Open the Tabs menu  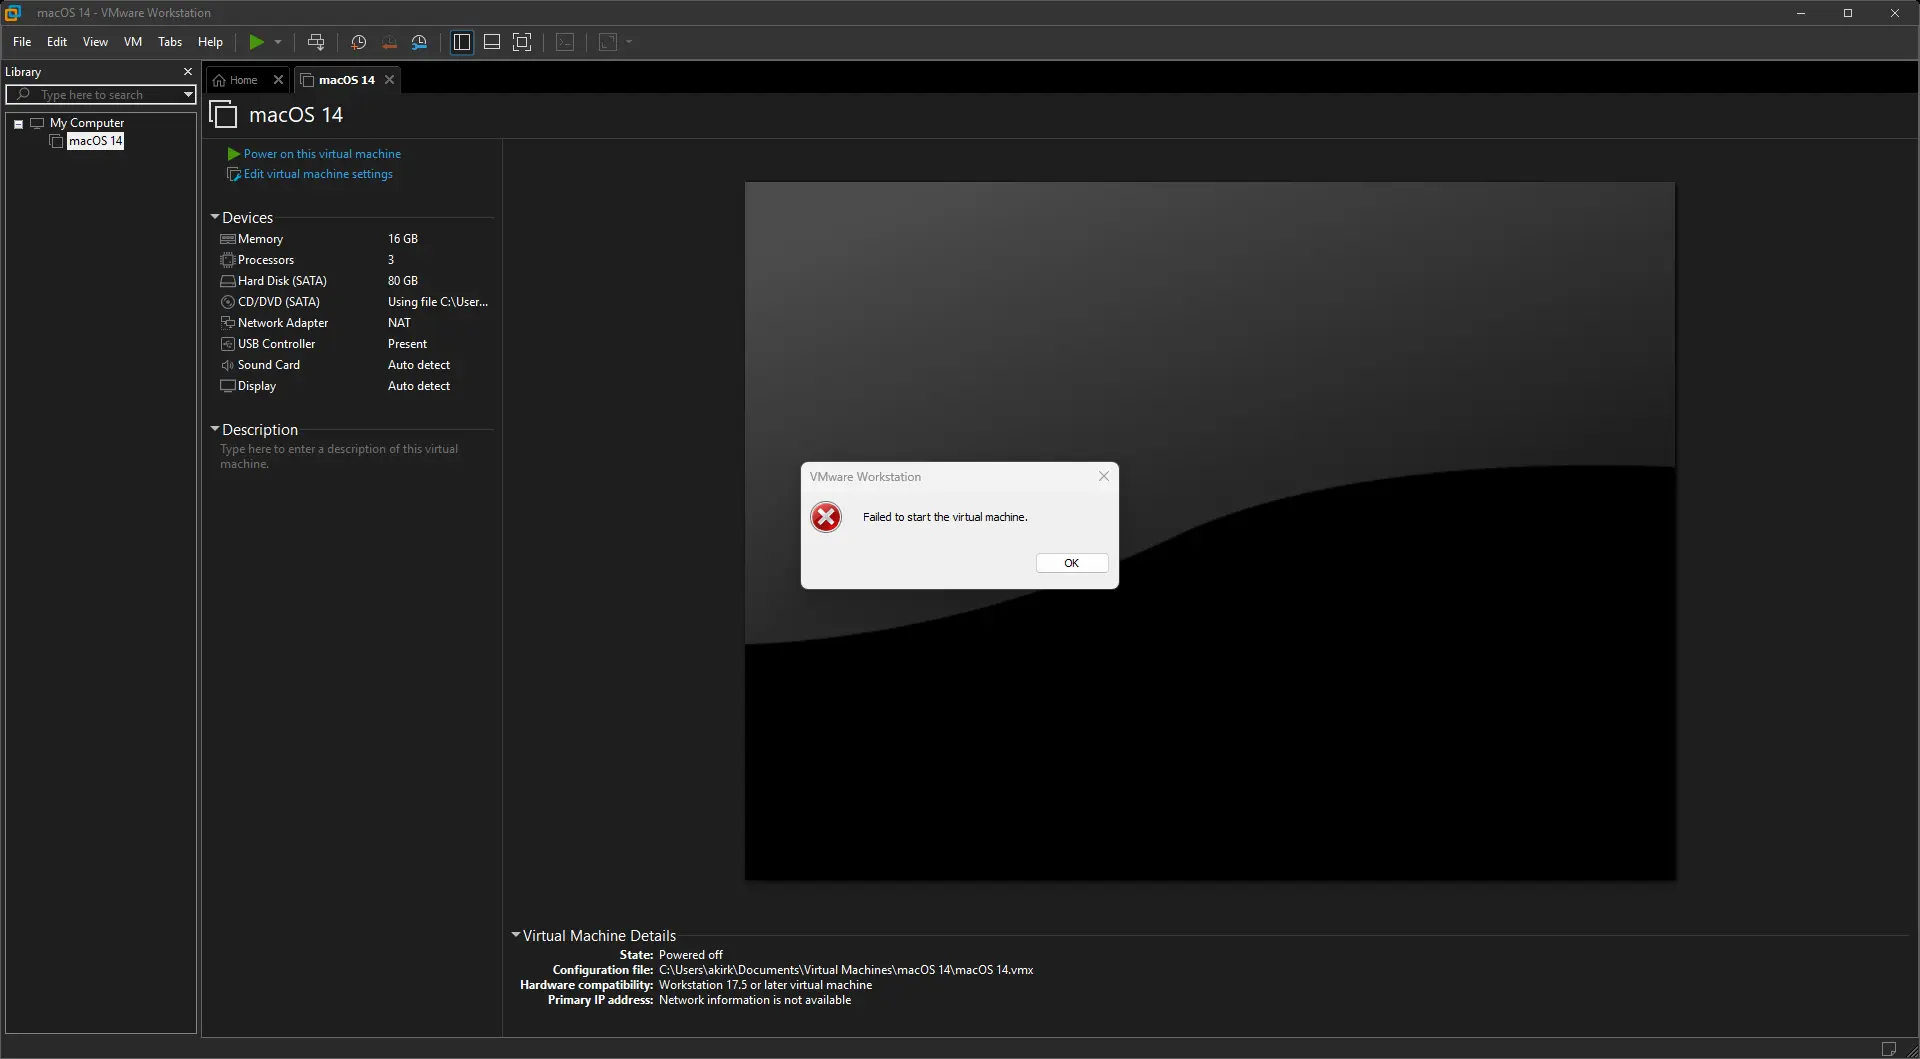tap(170, 42)
